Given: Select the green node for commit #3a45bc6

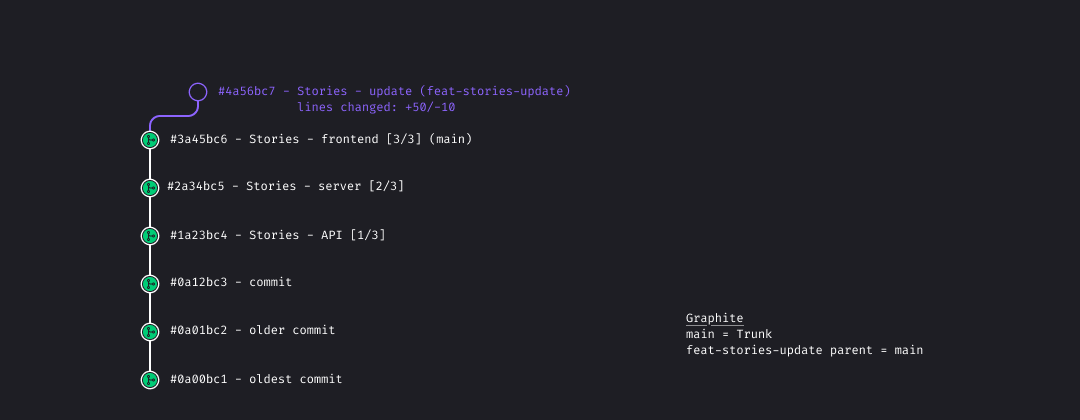Looking at the screenshot, I should point(150,140).
